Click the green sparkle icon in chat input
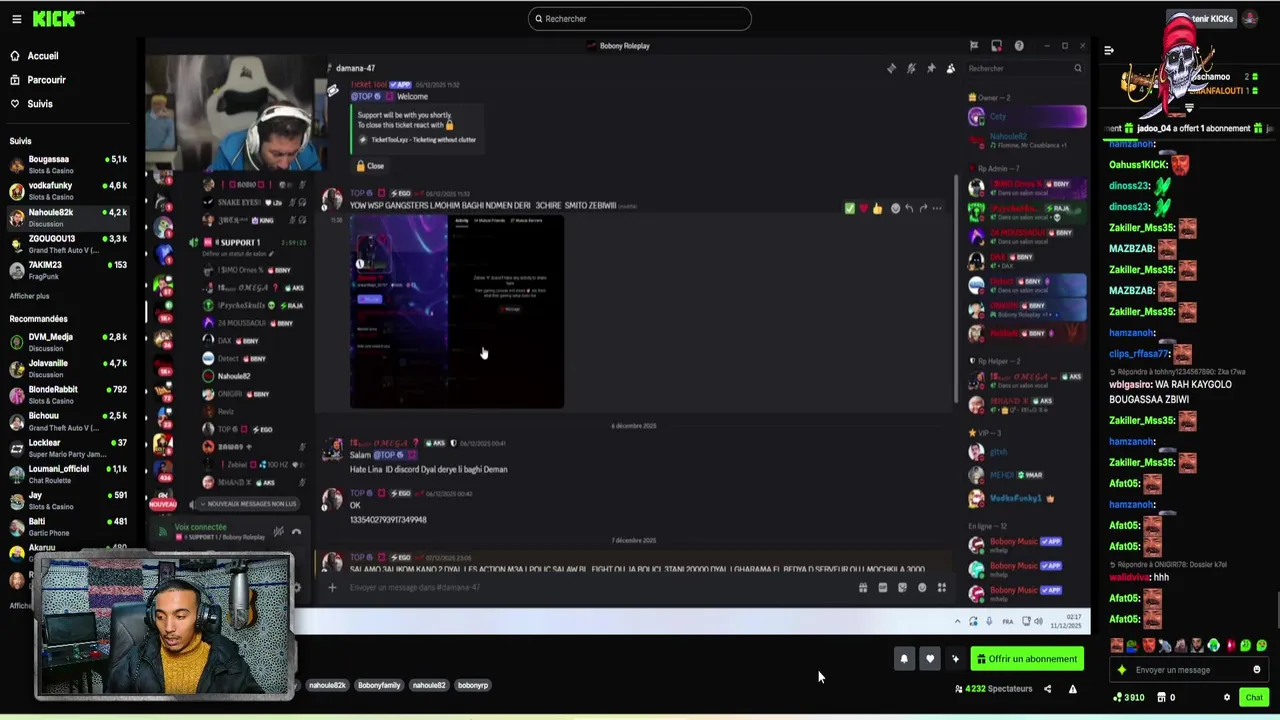 pos(1122,670)
